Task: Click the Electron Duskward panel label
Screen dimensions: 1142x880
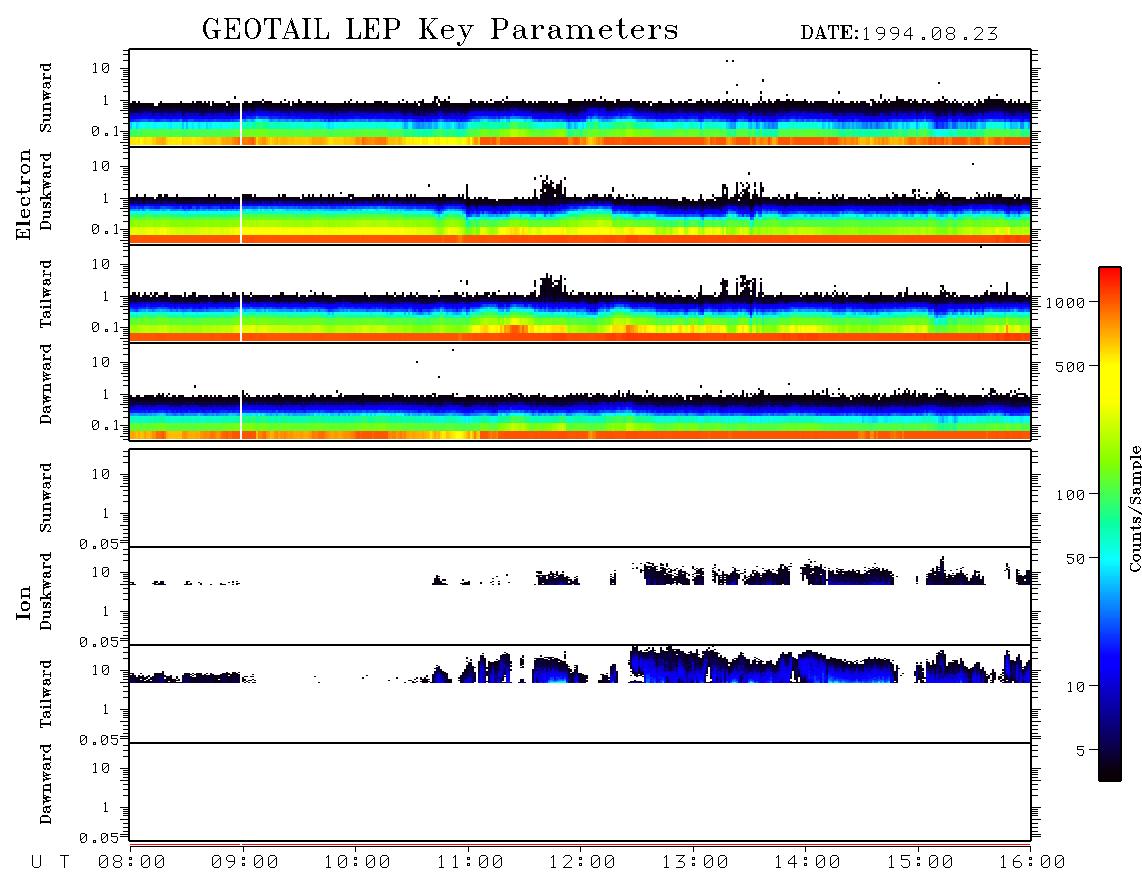Action: (x=45, y=191)
